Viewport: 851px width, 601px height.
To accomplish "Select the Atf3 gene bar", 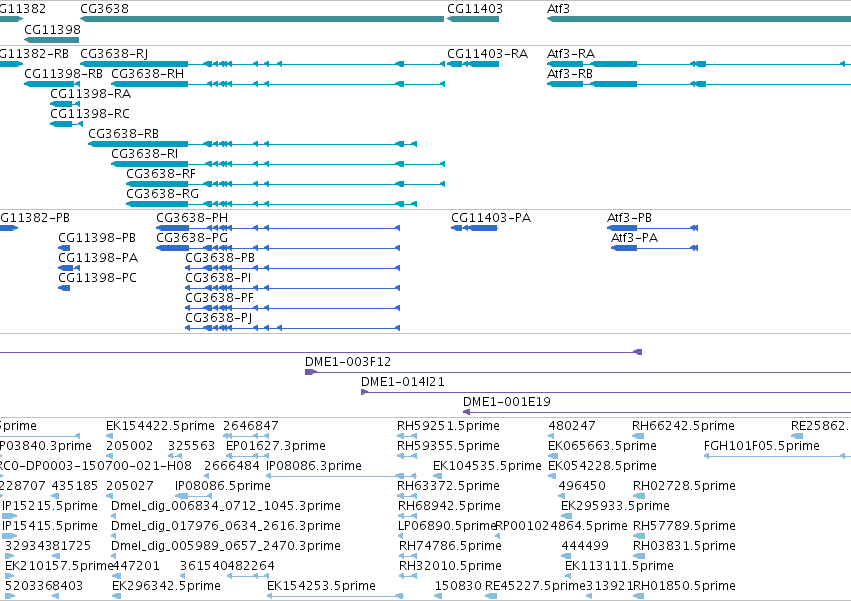I will [699, 19].
